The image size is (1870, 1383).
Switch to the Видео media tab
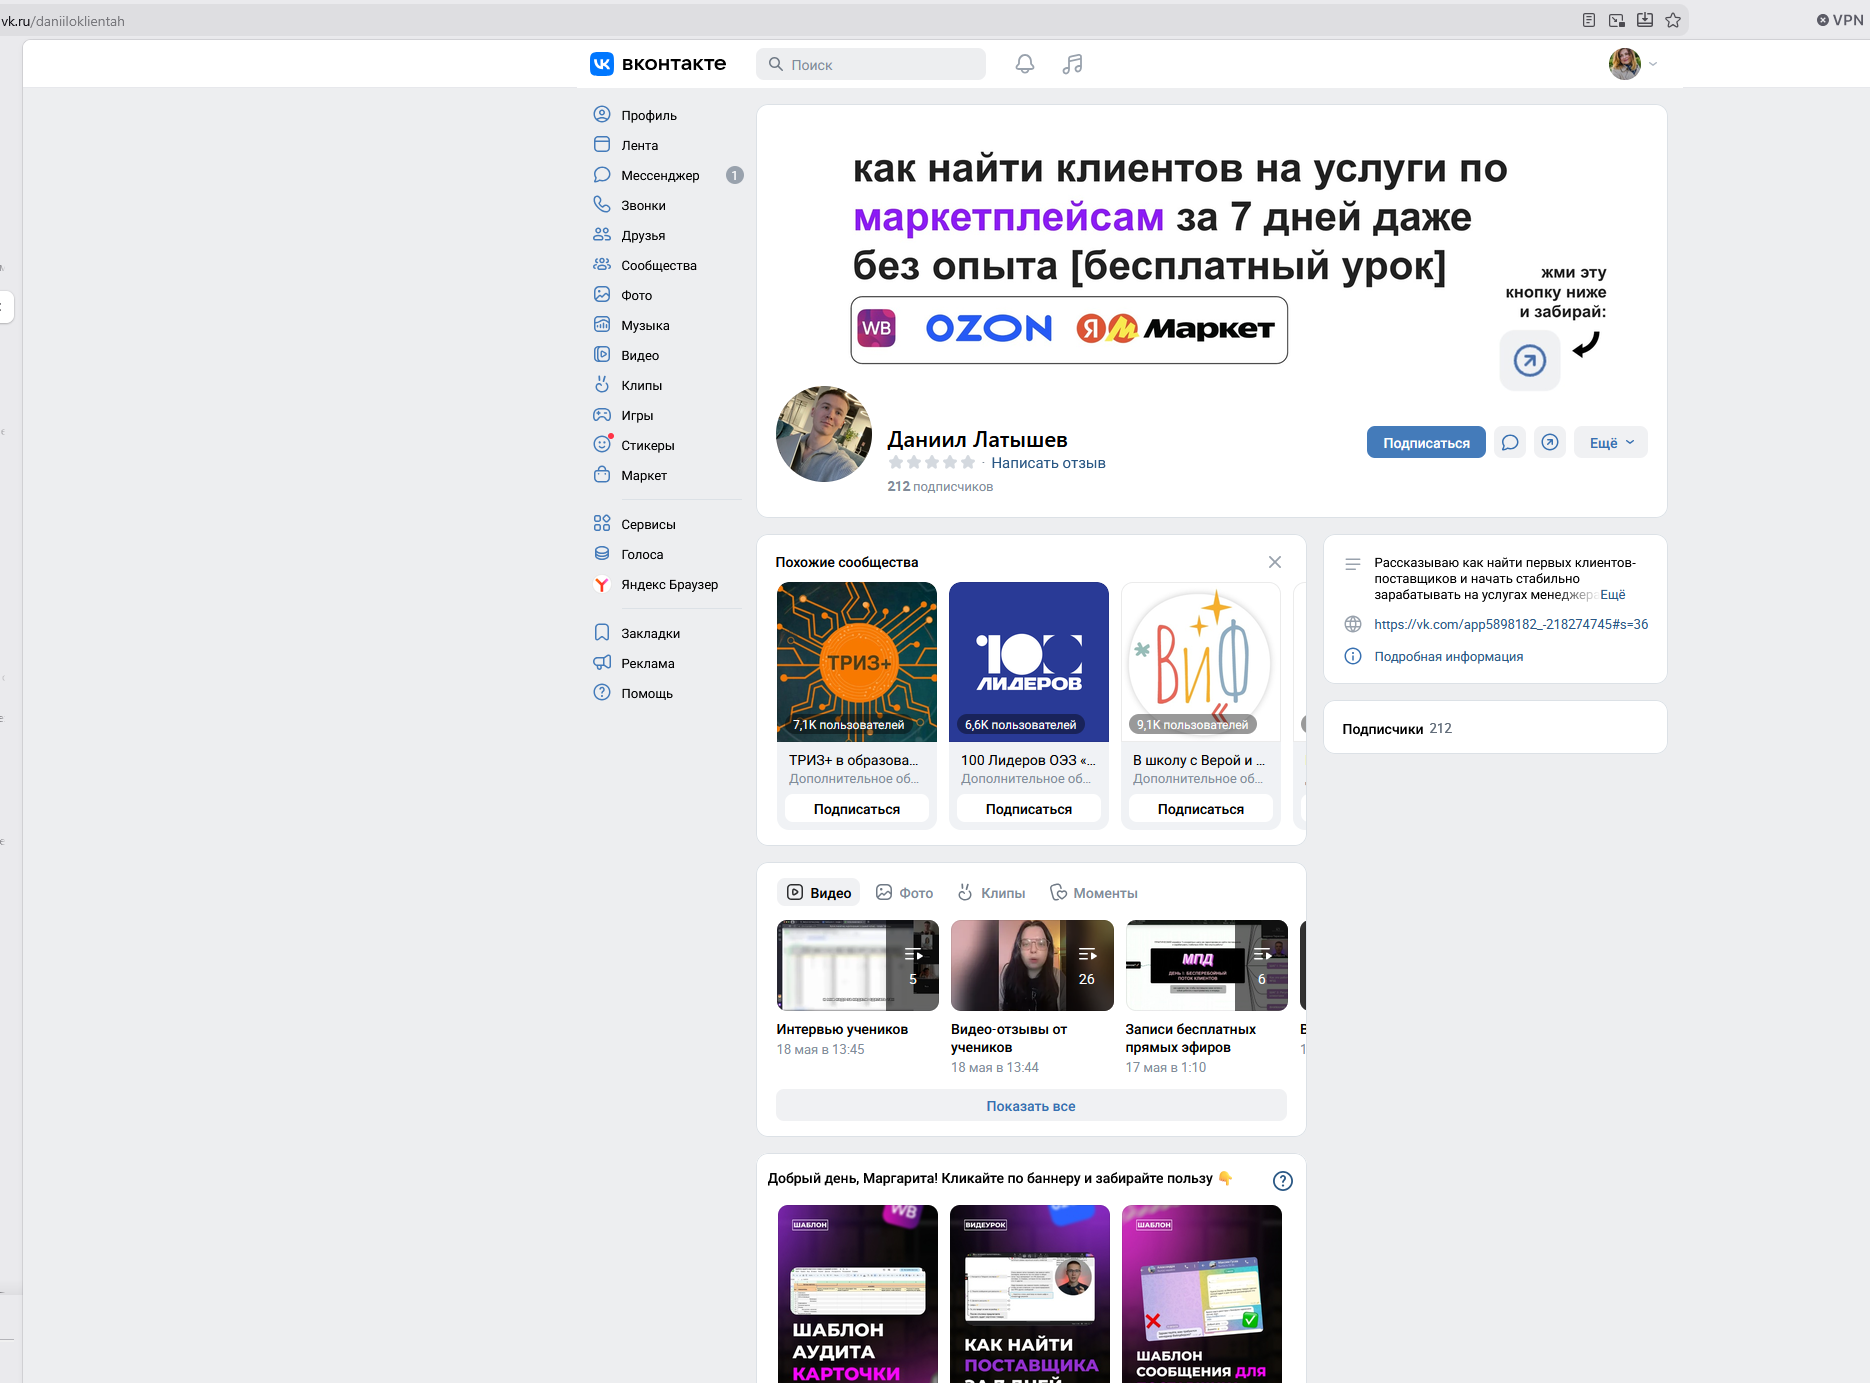tap(819, 893)
